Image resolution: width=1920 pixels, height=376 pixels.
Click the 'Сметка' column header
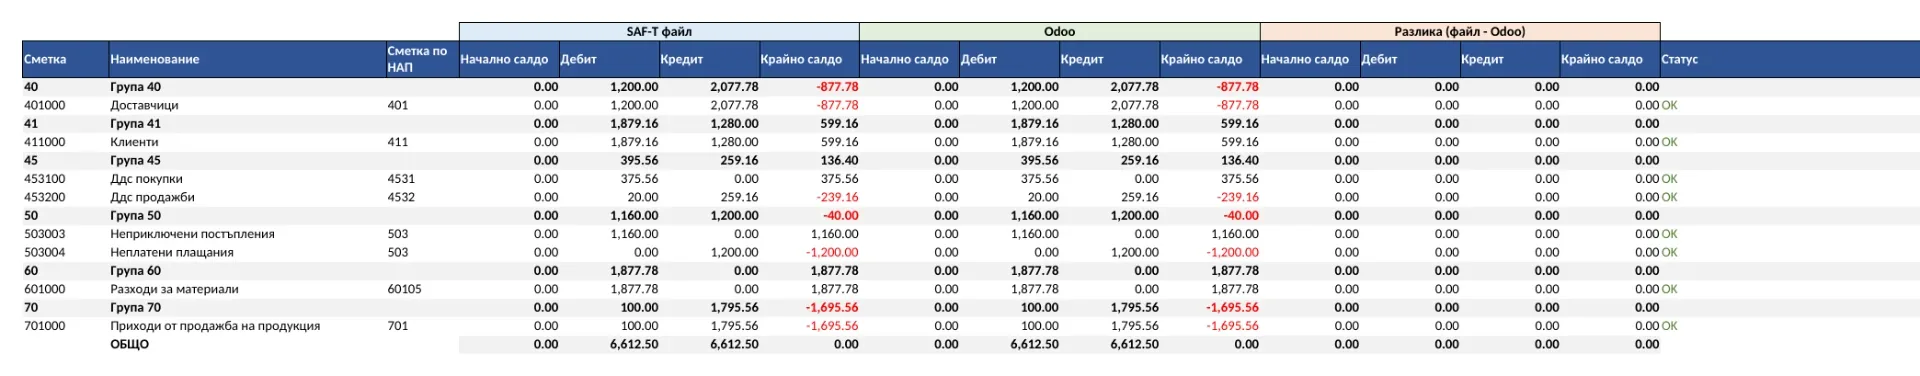coord(65,59)
